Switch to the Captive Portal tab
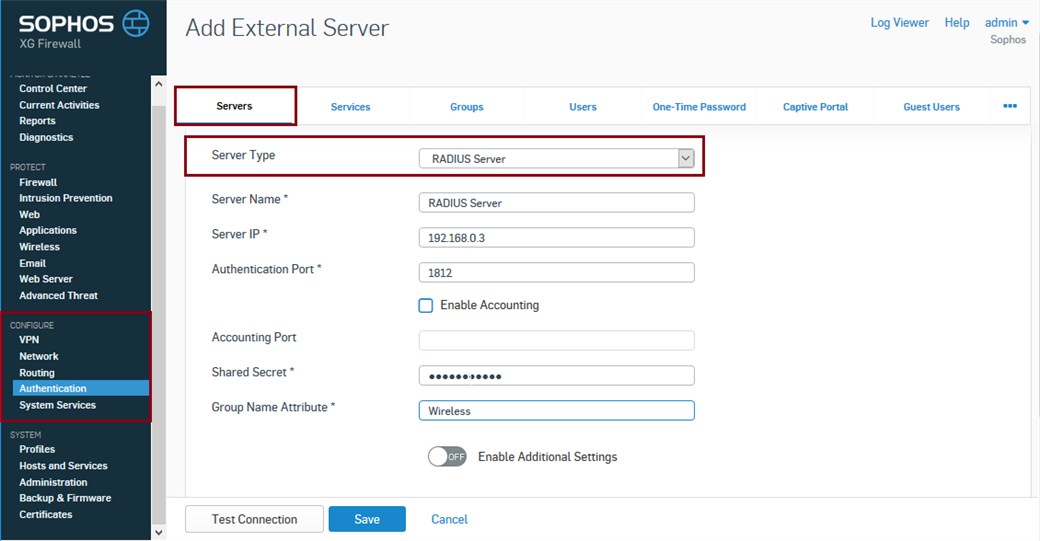The image size is (1040, 541). pos(814,107)
